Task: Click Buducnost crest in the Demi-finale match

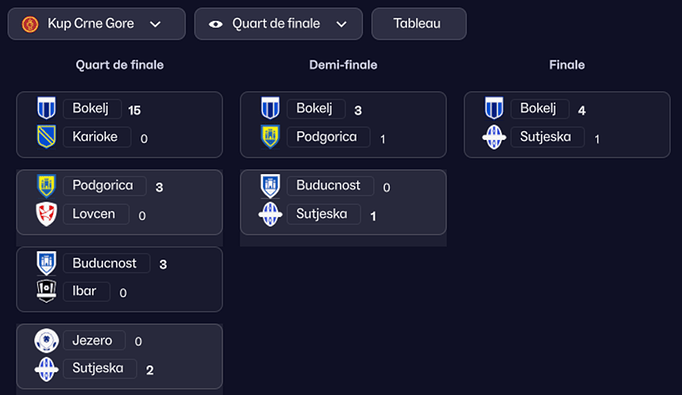Action: tap(270, 185)
